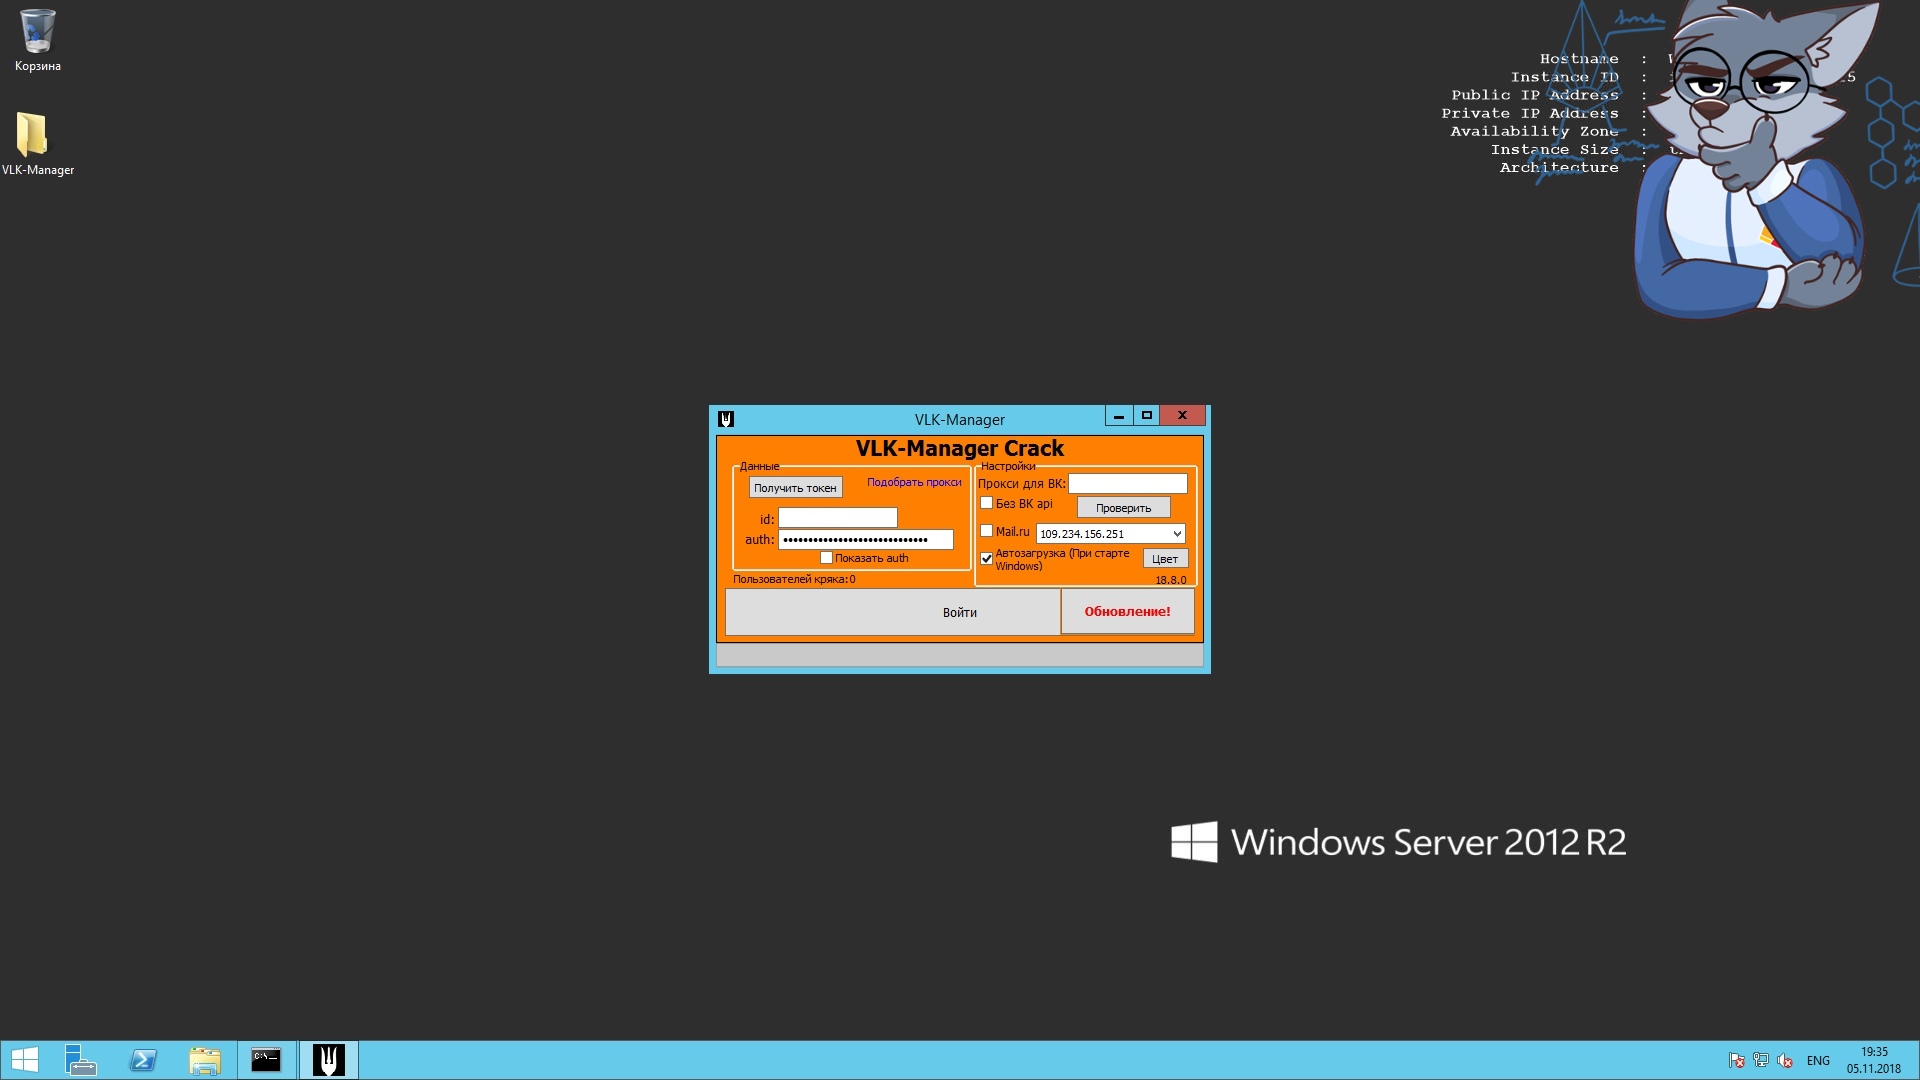Open PowerShell from the taskbar
This screenshot has width=1920, height=1080.
pos(143,1060)
